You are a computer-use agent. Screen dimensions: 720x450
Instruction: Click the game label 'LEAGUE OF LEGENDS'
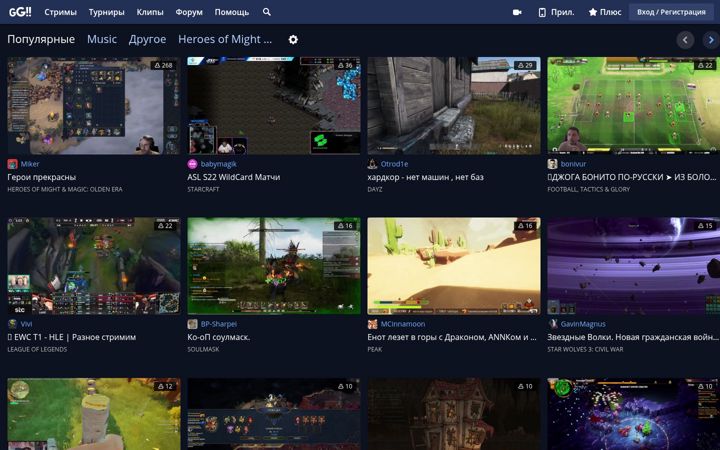pos(37,349)
